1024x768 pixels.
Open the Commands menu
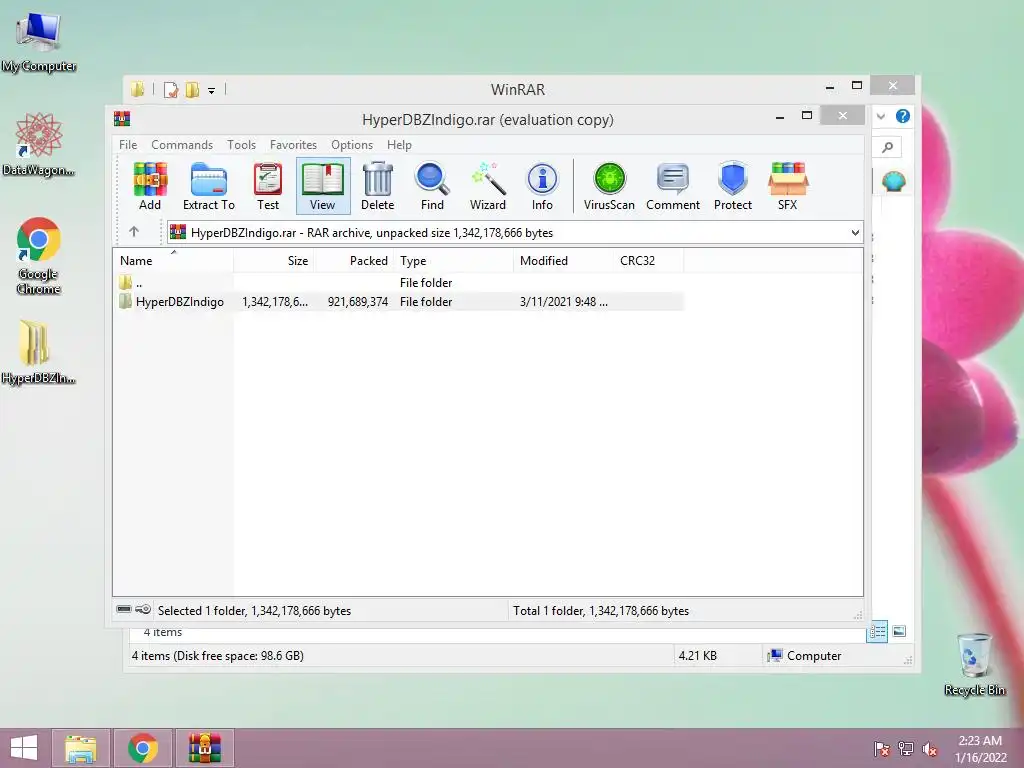tap(182, 144)
